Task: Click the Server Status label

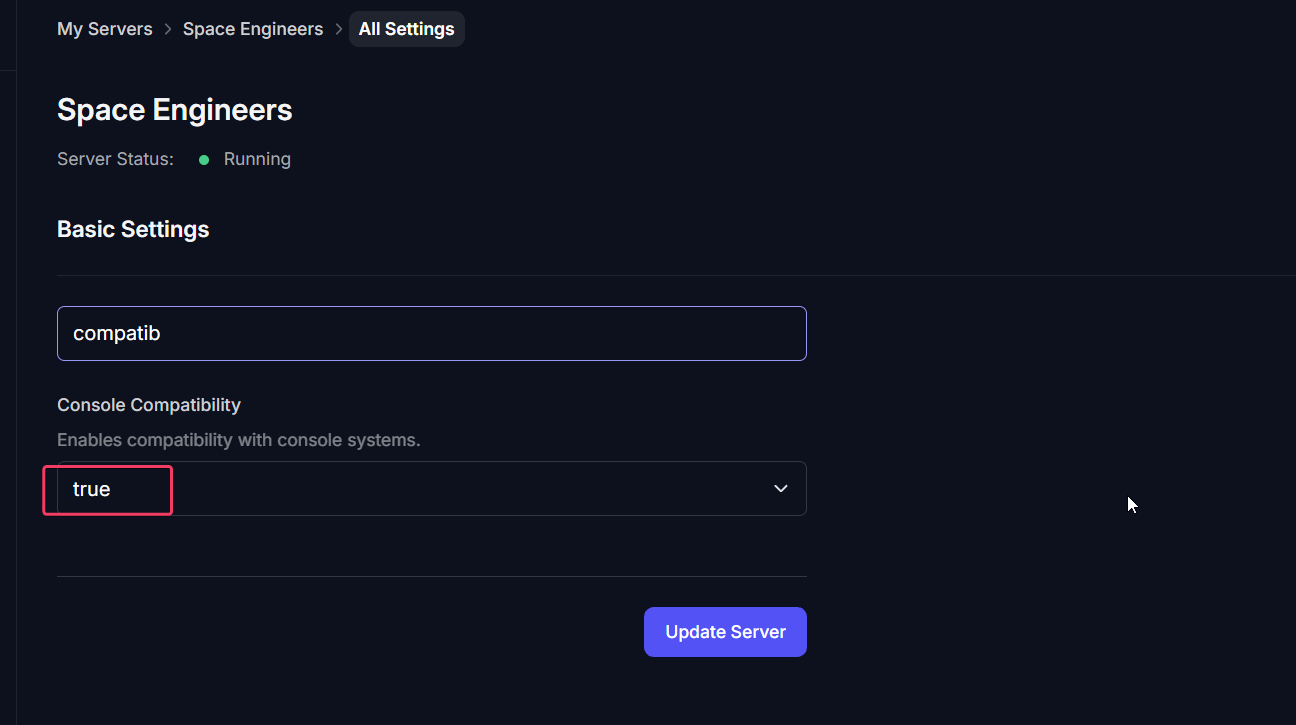Action: point(114,159)
